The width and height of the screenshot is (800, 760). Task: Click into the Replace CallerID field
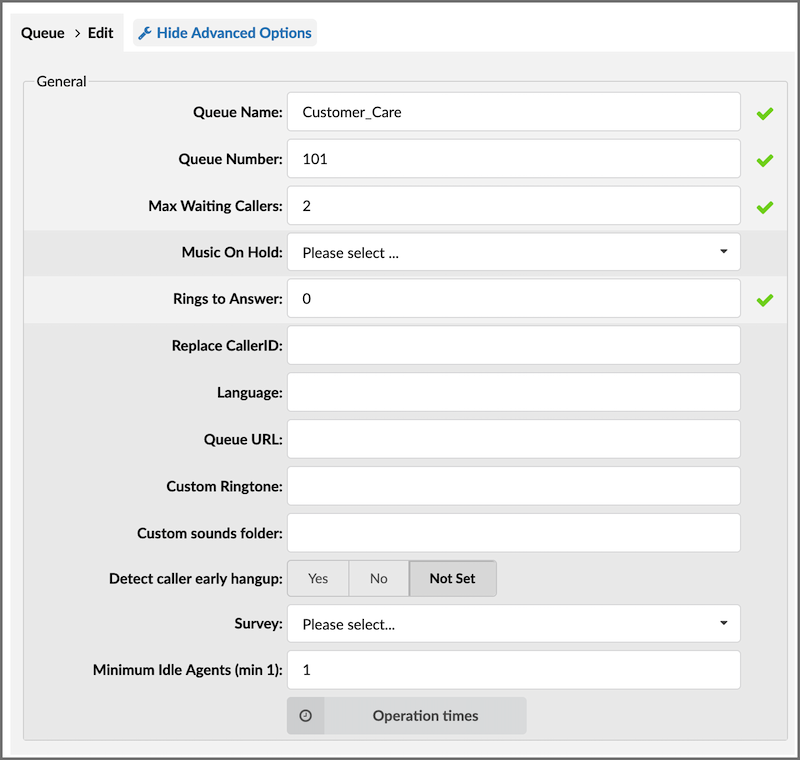point(514,345)
